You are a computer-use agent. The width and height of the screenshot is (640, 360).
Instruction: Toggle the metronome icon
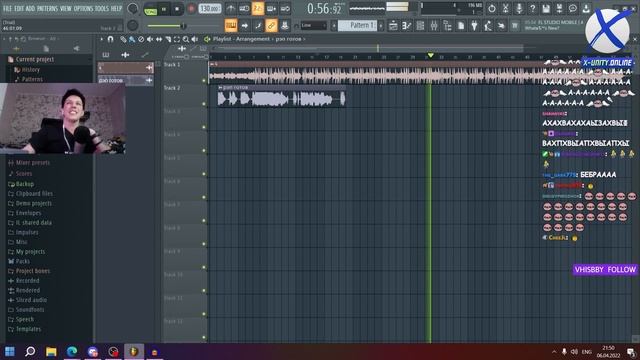231,9
